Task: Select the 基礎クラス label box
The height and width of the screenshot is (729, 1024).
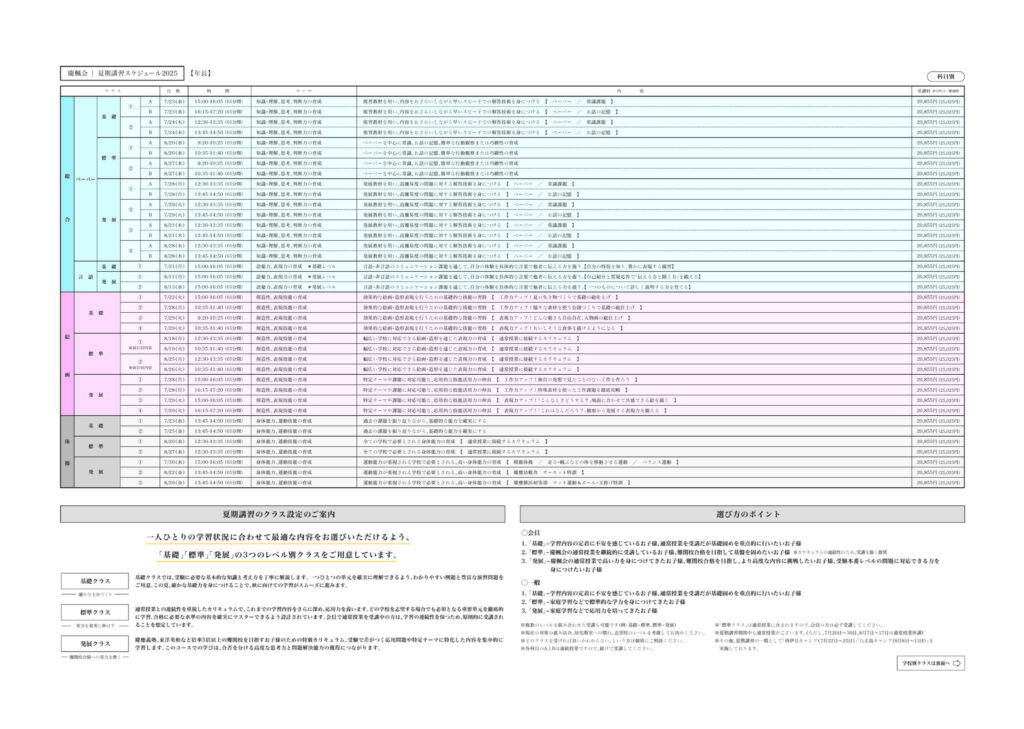Action: (x=95, y=581)
